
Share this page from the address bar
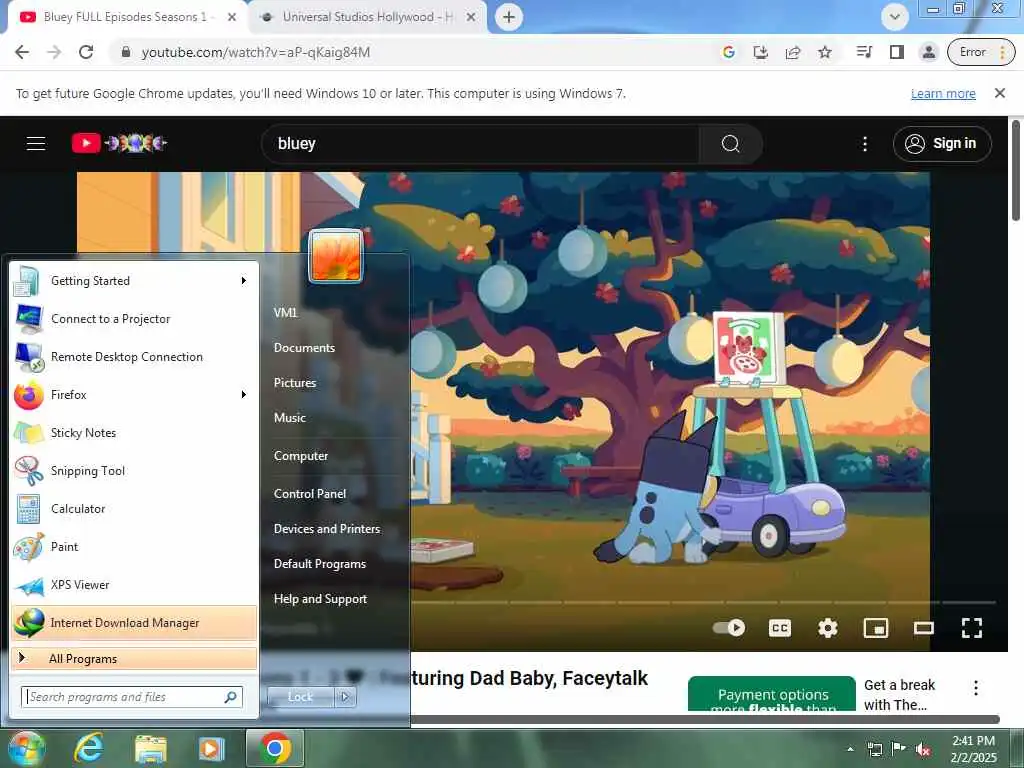pyautogui.click(x=792, y=52)
